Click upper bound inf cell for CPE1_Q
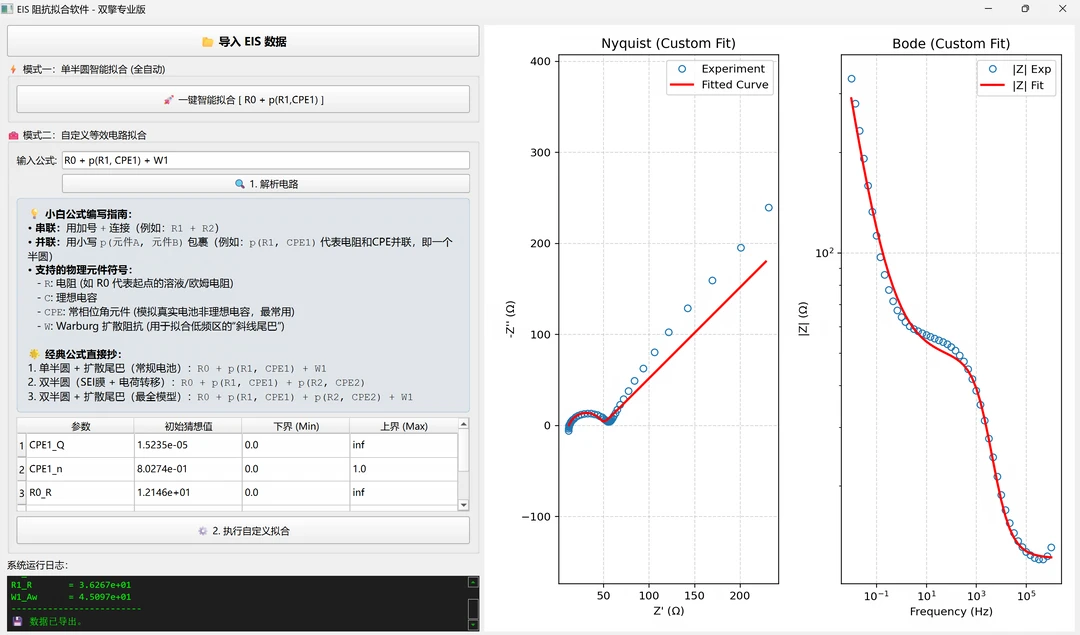The height and width of the screenshot is (635, 1080). (x=404, y=445)
